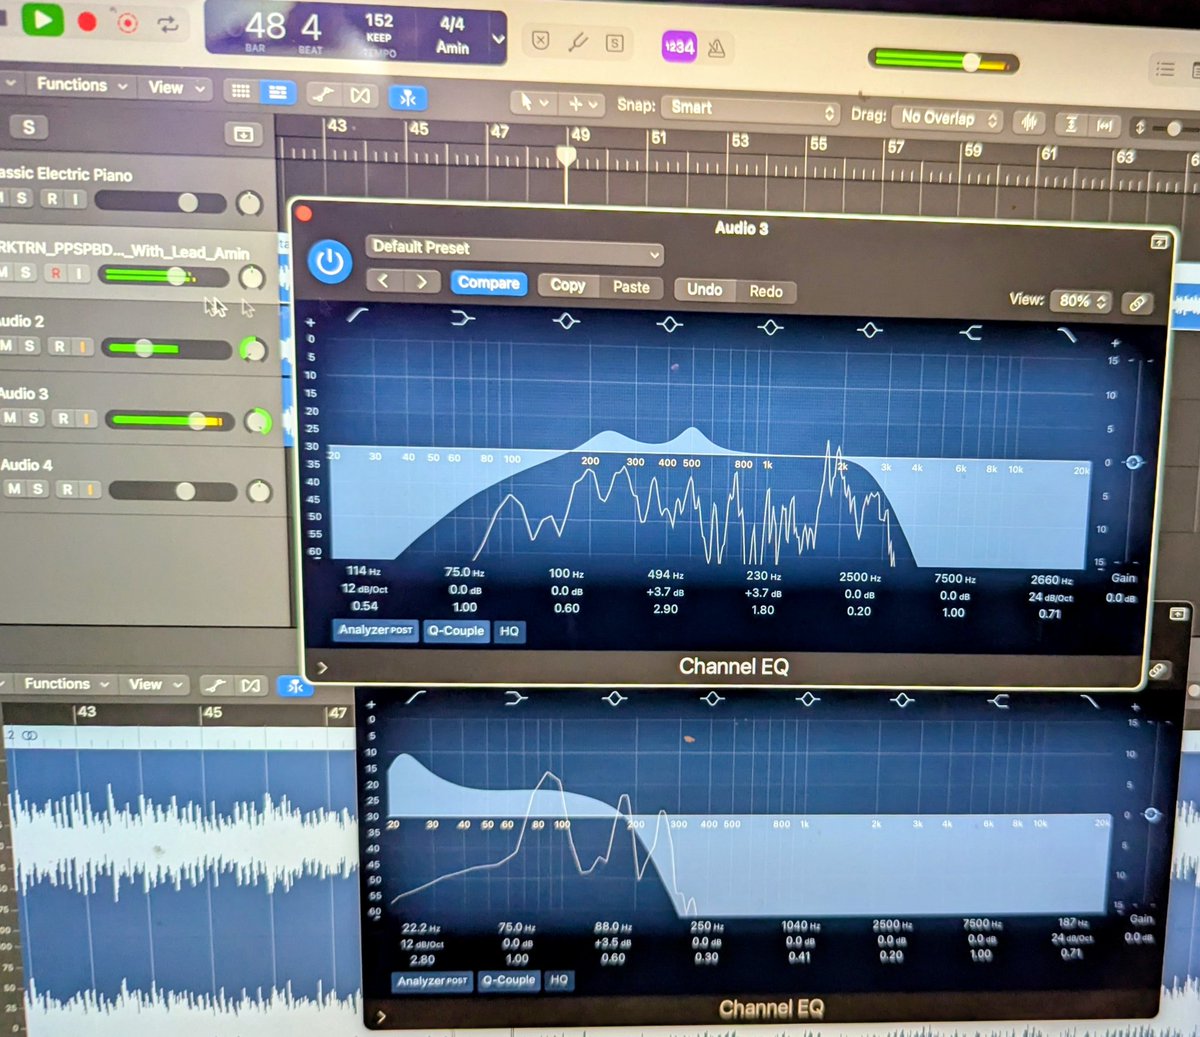Click the active list view icon in Tracks toolbar
Viewport: 1200px width, 1037px height.
point(277,92)
